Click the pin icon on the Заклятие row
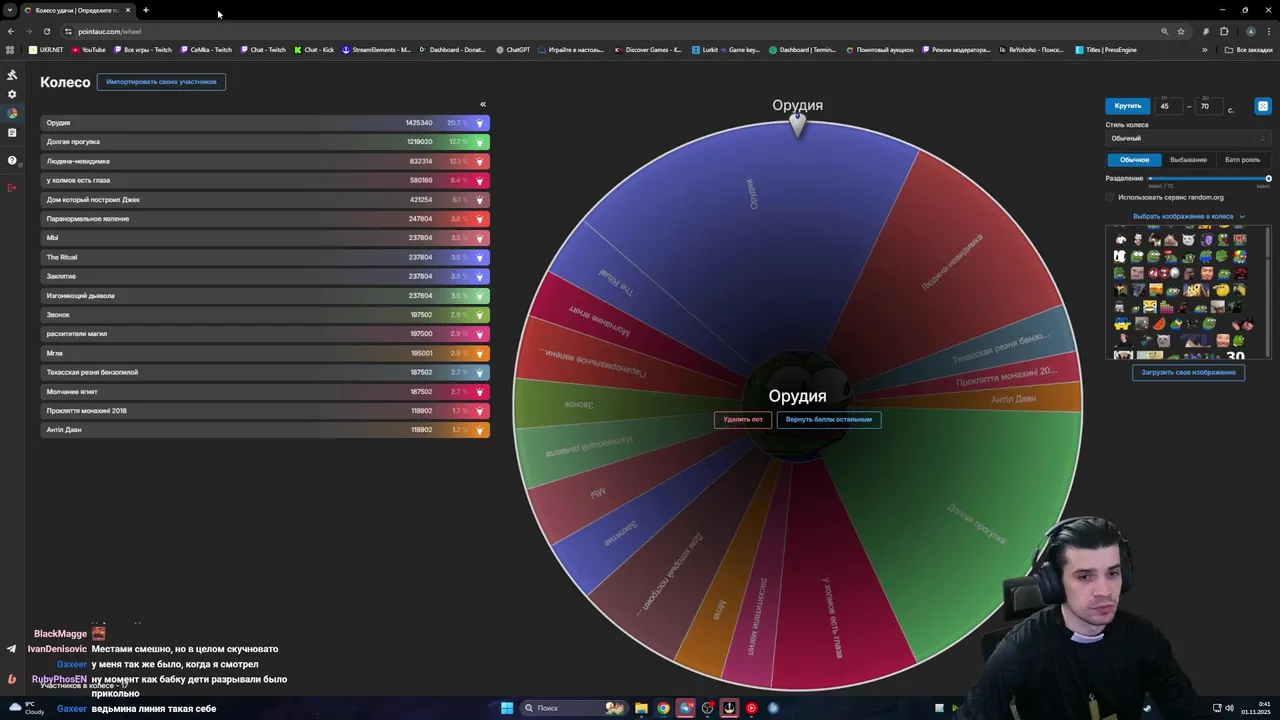 point(480,277)
